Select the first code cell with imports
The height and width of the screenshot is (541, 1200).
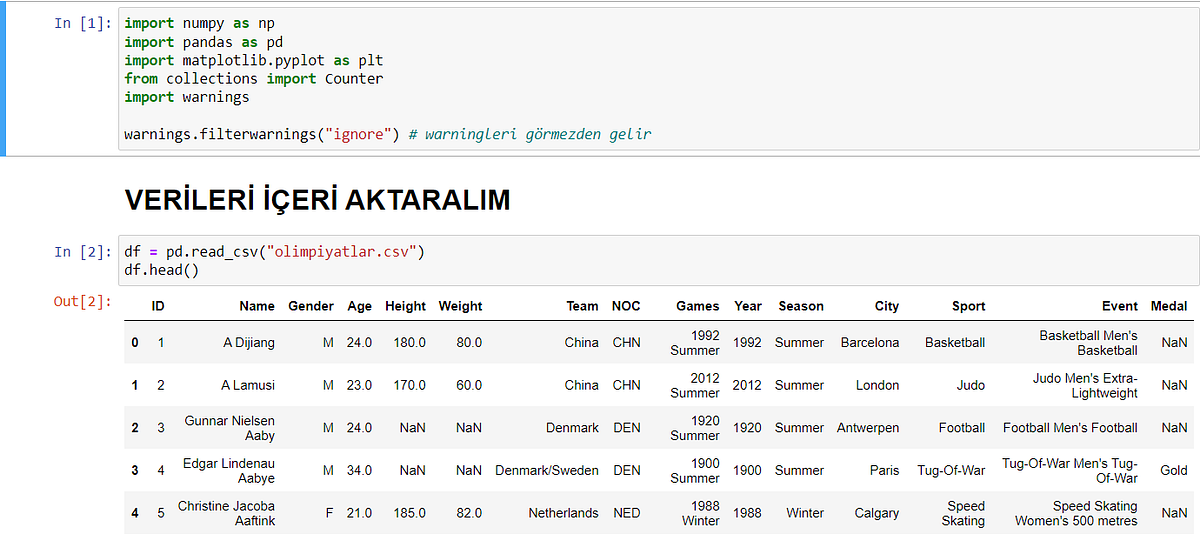pos(659,79)
